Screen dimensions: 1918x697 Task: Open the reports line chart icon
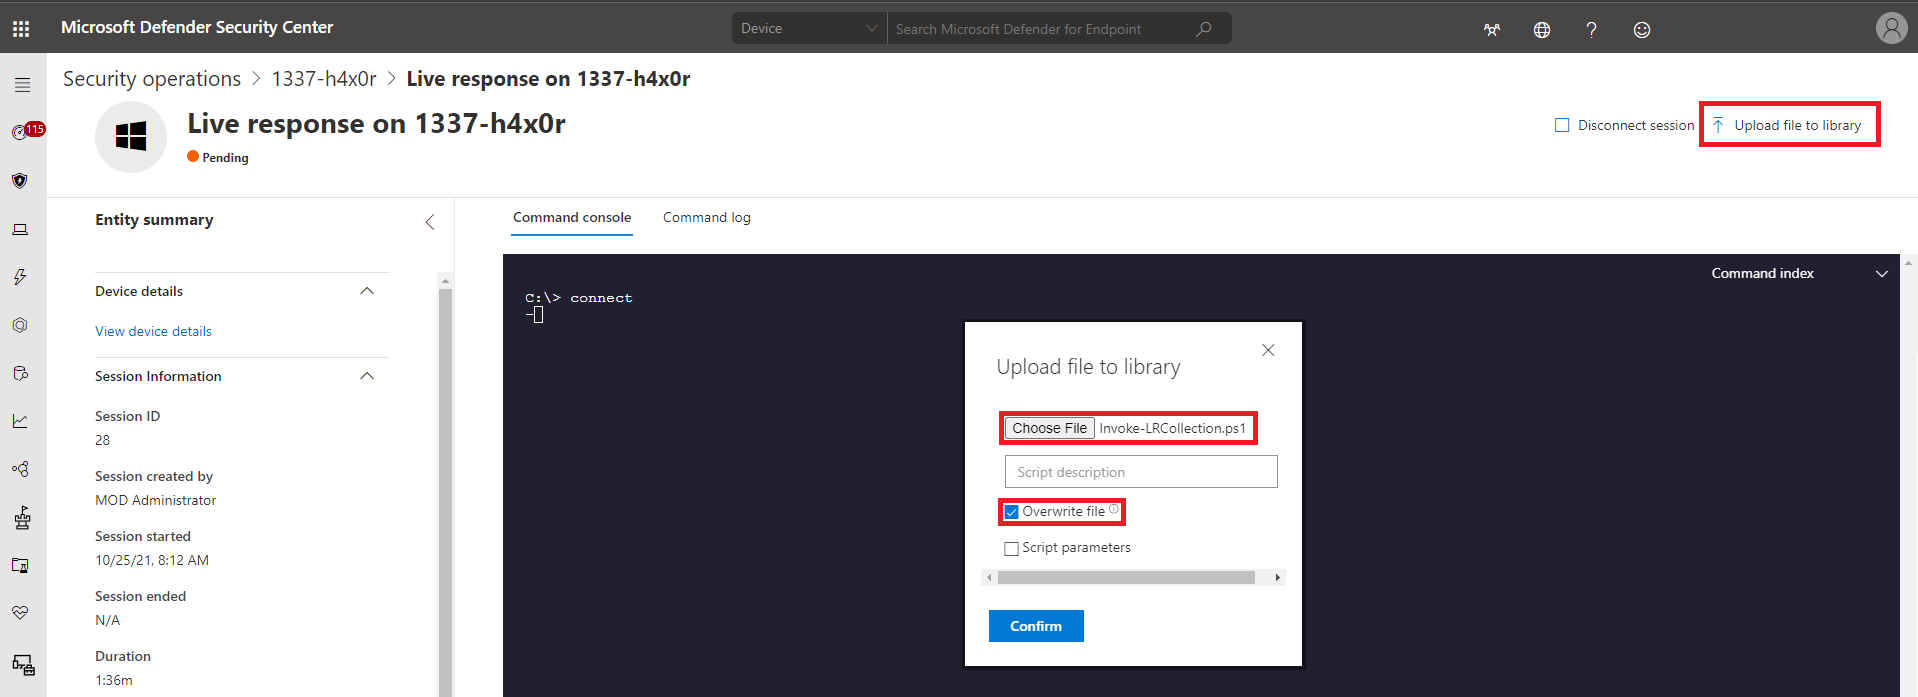click(20, 421)
